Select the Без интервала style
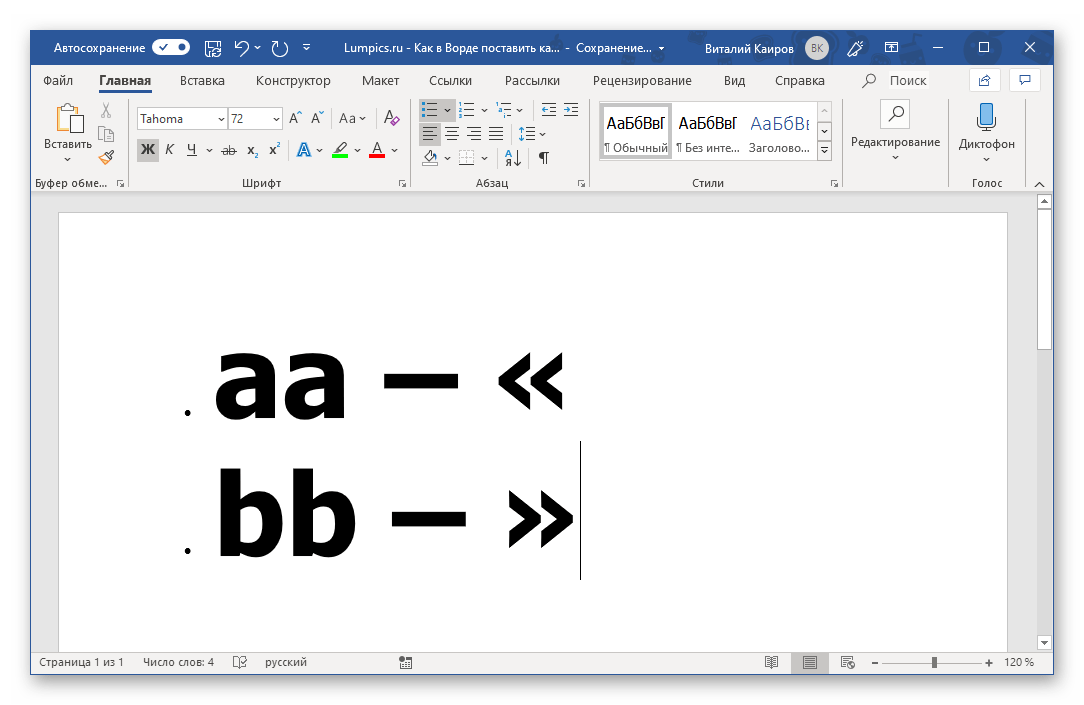 click(707, 132)
